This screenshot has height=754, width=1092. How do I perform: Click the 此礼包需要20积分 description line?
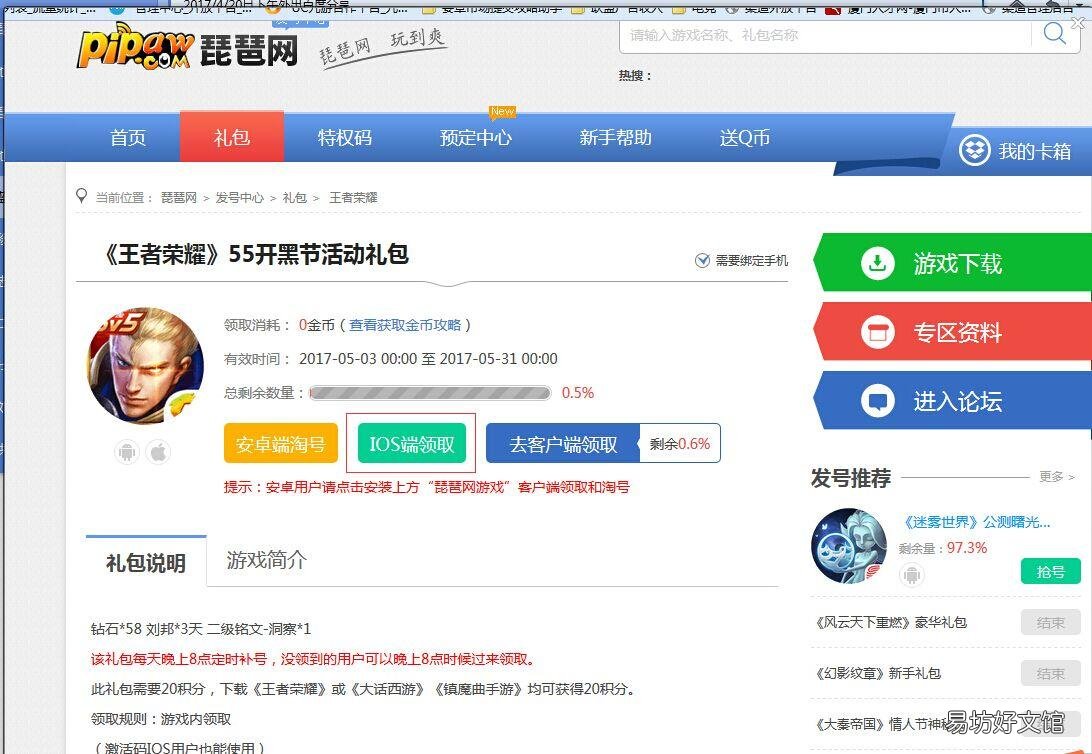[x=363, y=689]
